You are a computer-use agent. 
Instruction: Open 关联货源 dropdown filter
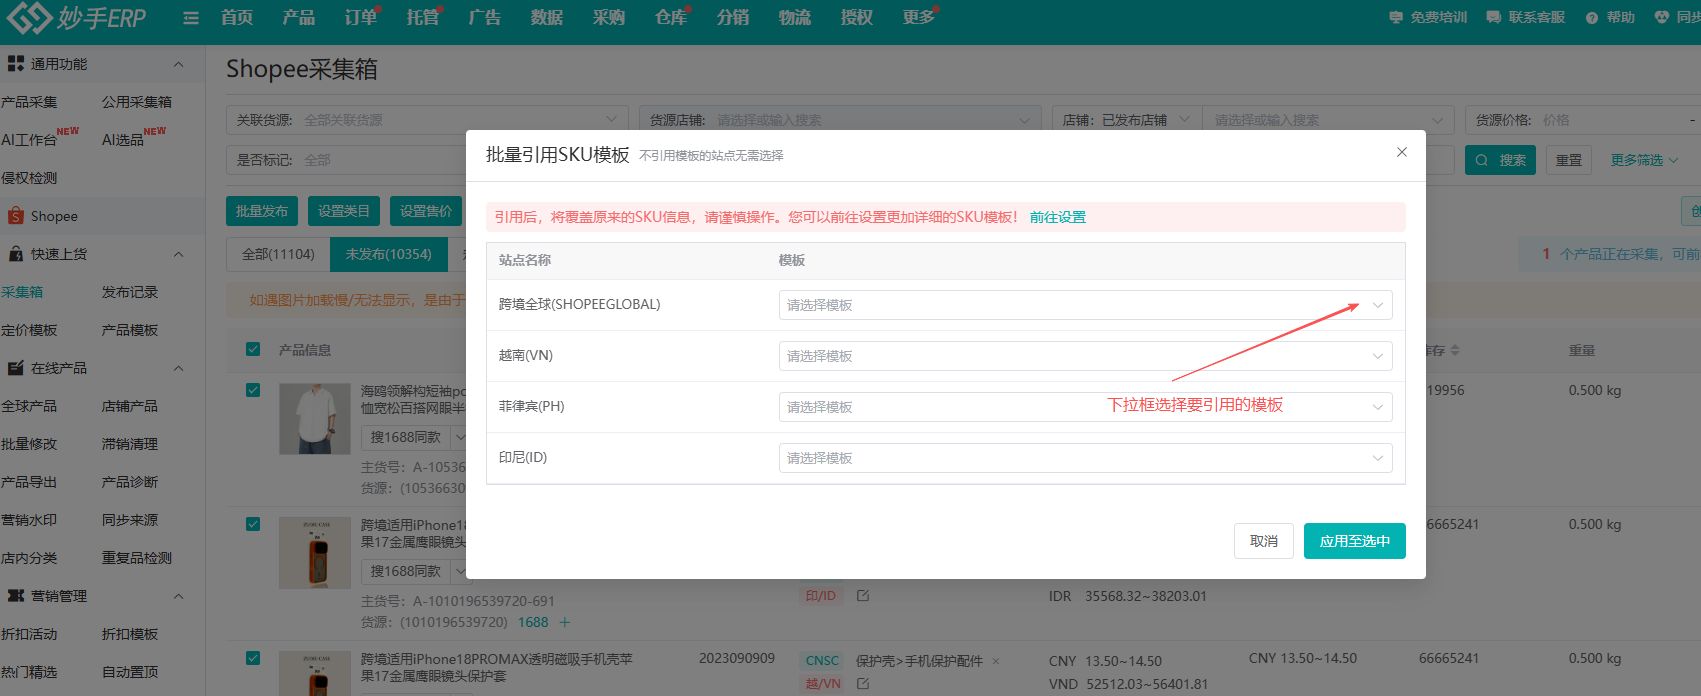(427, 120)
